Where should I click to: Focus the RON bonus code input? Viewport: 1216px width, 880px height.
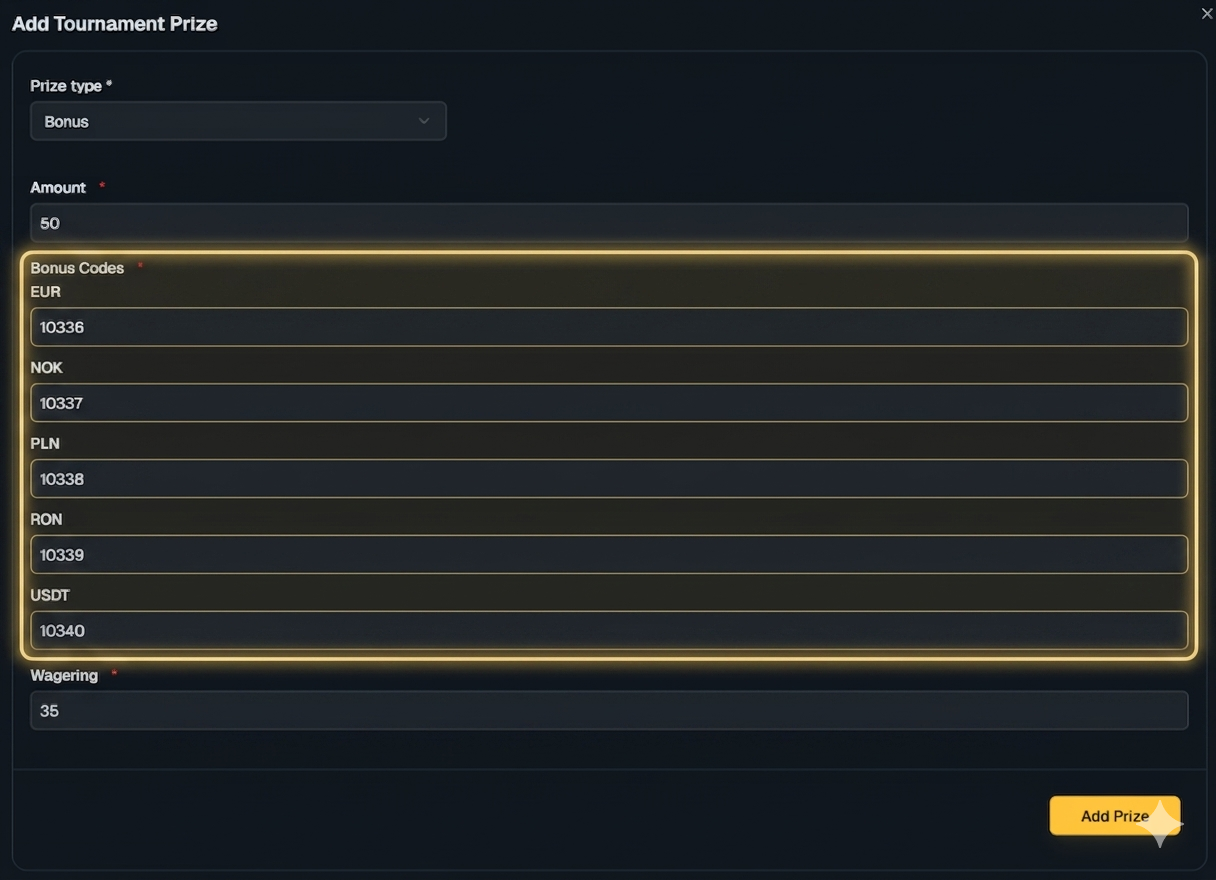609,555
